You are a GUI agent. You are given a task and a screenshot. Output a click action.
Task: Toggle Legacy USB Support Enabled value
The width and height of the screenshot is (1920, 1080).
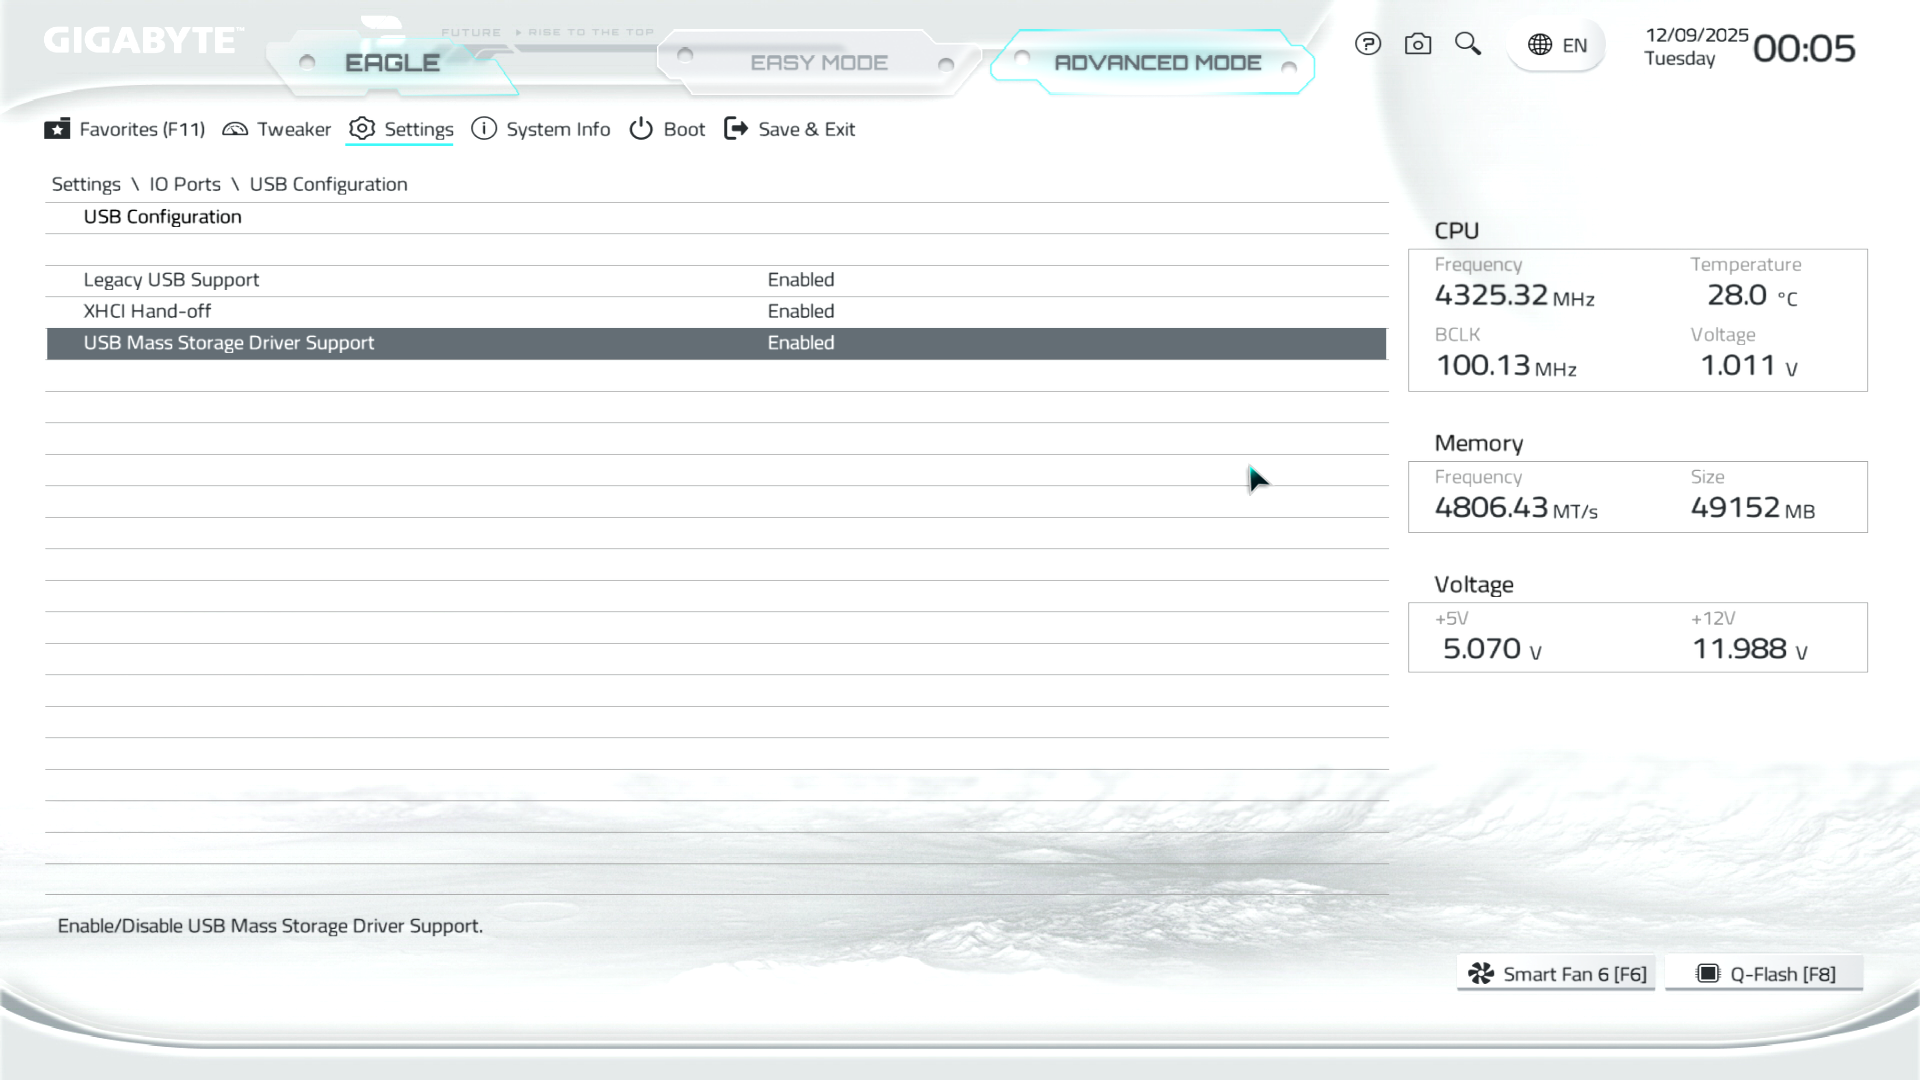pyautogui.click(x=800, y=280)
